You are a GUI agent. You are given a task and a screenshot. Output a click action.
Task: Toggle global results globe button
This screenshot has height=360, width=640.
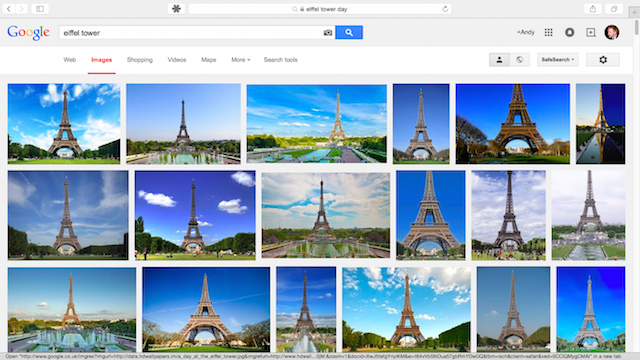pyautogui.click(x=520, y=60)
